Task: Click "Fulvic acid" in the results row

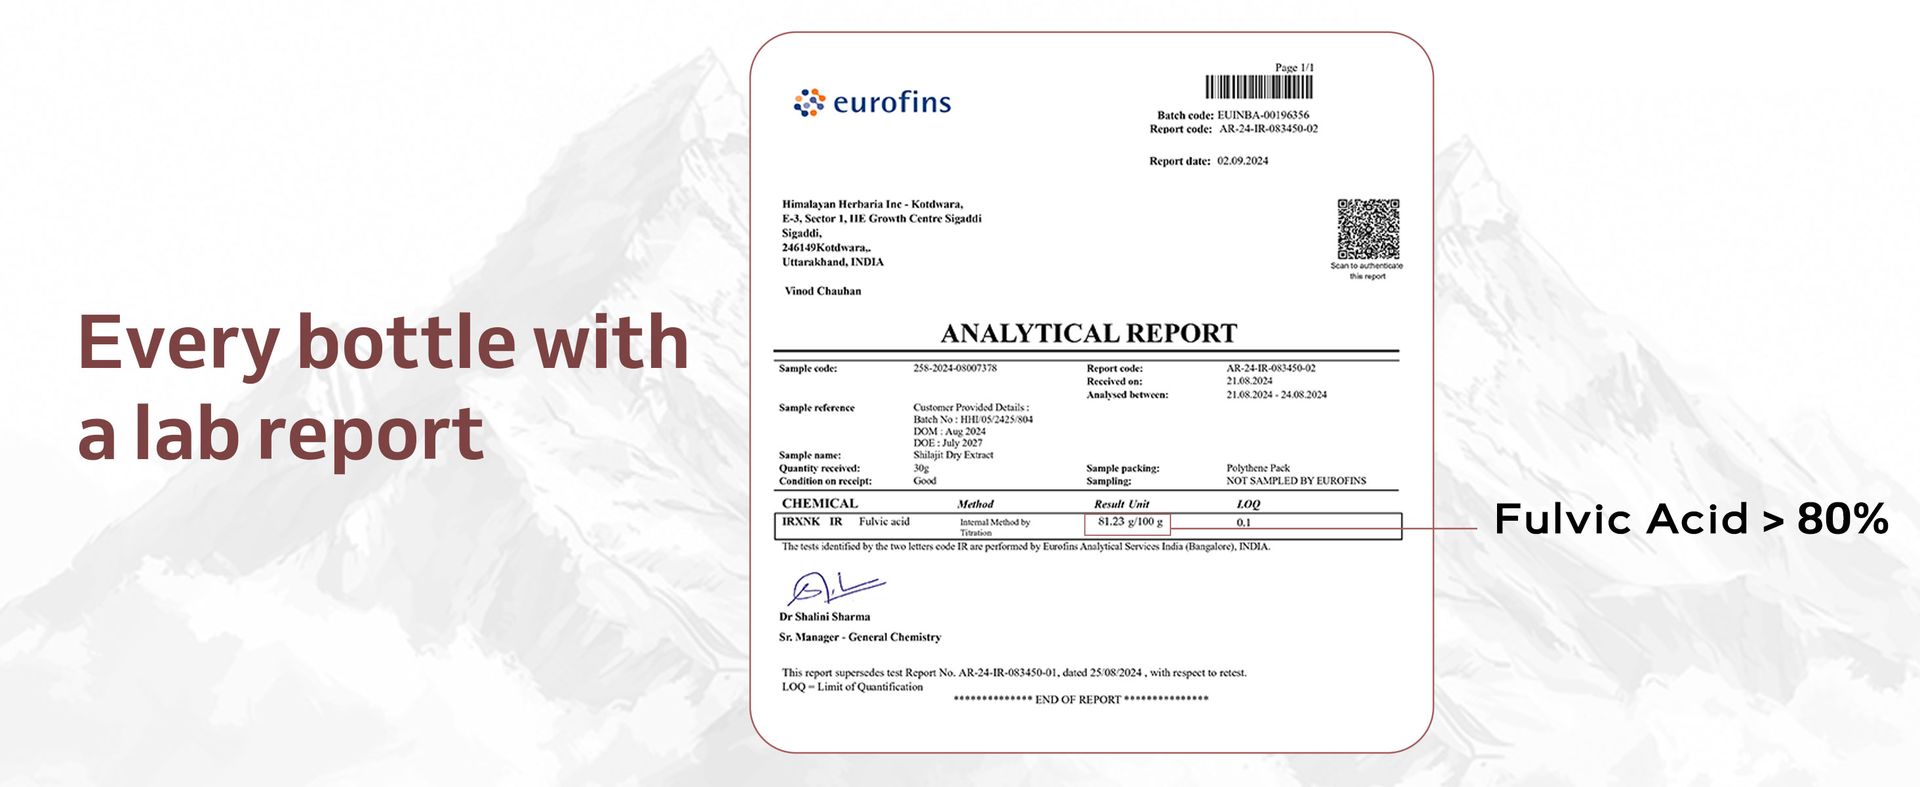Action: click(884, 522)
